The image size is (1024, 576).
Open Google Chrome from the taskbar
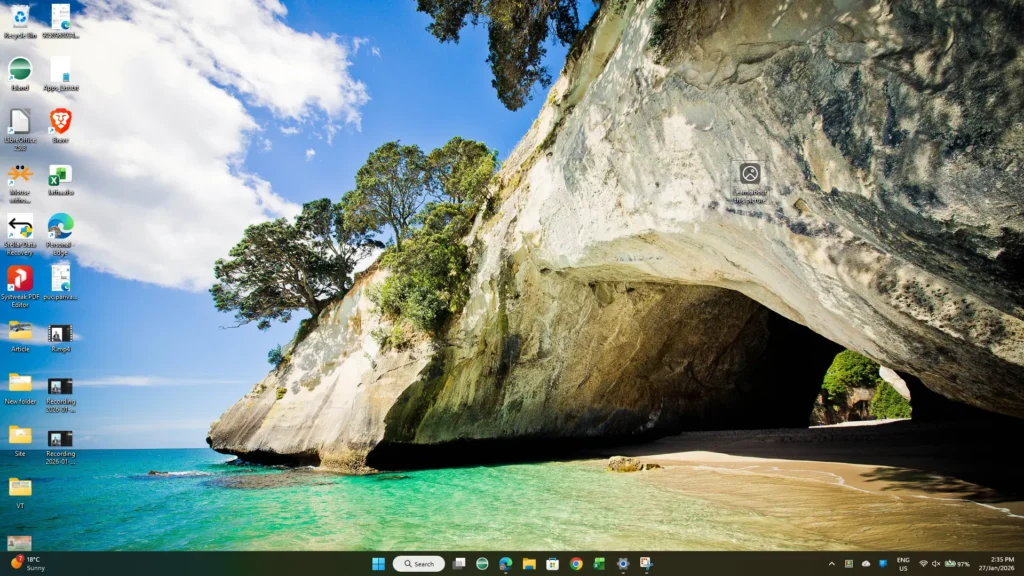pyautogui.click(x=576, y=564)
